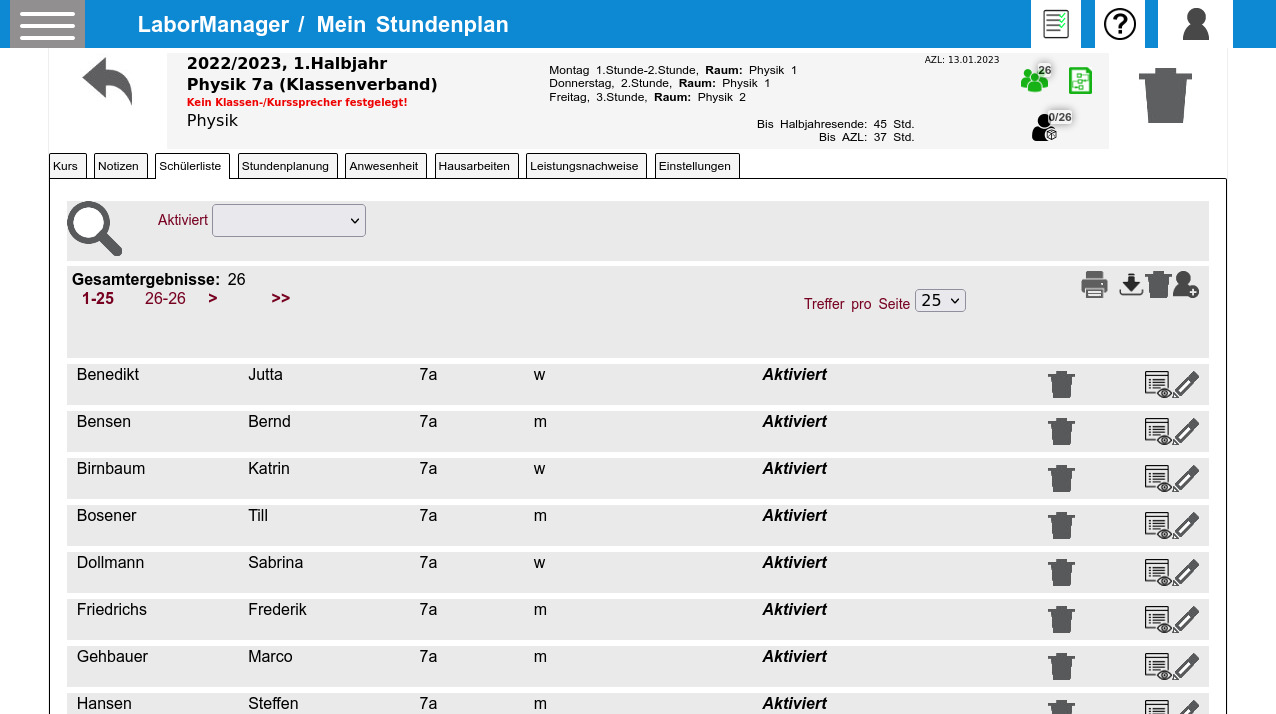The height and width of the screenshot is (714, 1276).
Task: Open the Einstellungen tab
Action: click(x=697, y=166)
